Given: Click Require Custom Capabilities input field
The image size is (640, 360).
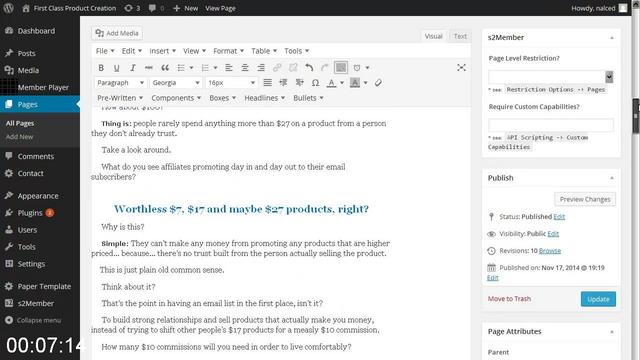Looking at the screenshot, I should tap(551, 125).
